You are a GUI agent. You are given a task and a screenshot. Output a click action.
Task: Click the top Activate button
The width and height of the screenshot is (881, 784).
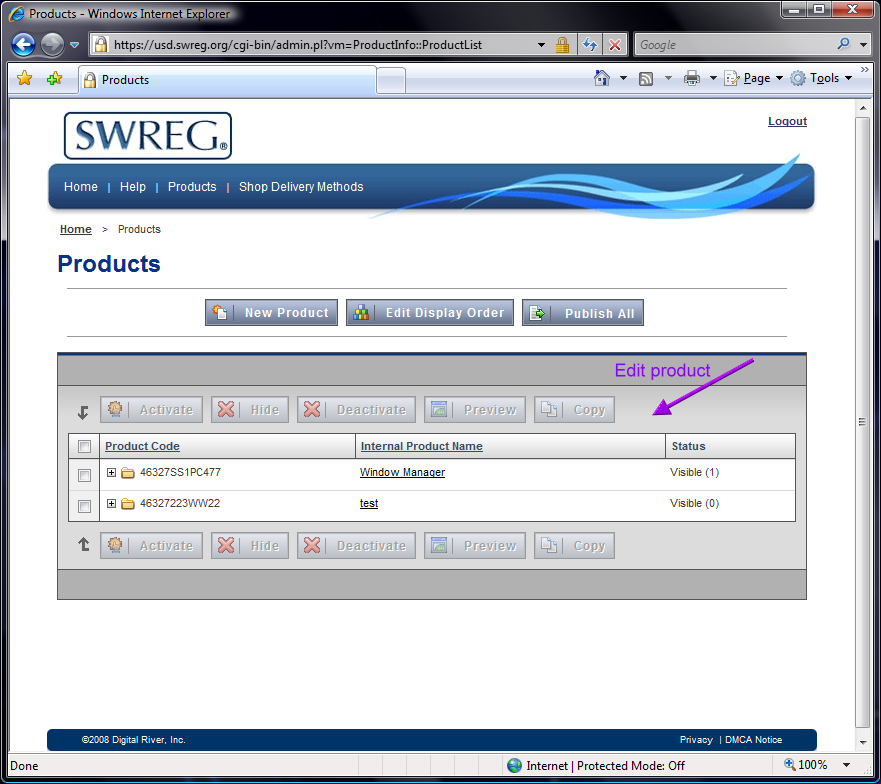tap(152, 410)
